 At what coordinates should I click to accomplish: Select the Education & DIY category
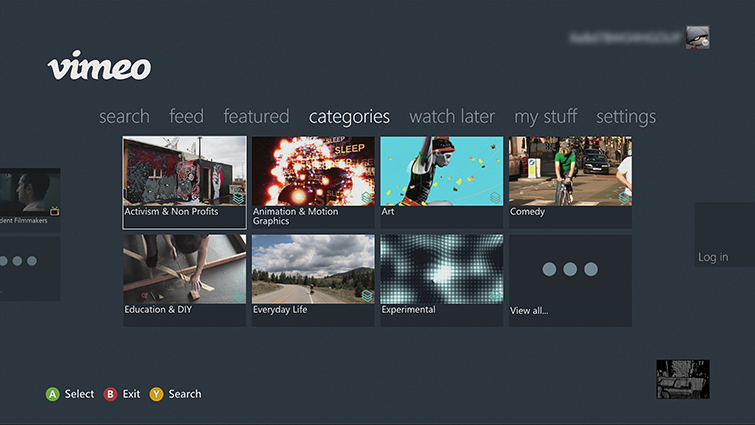coord(184,279)
